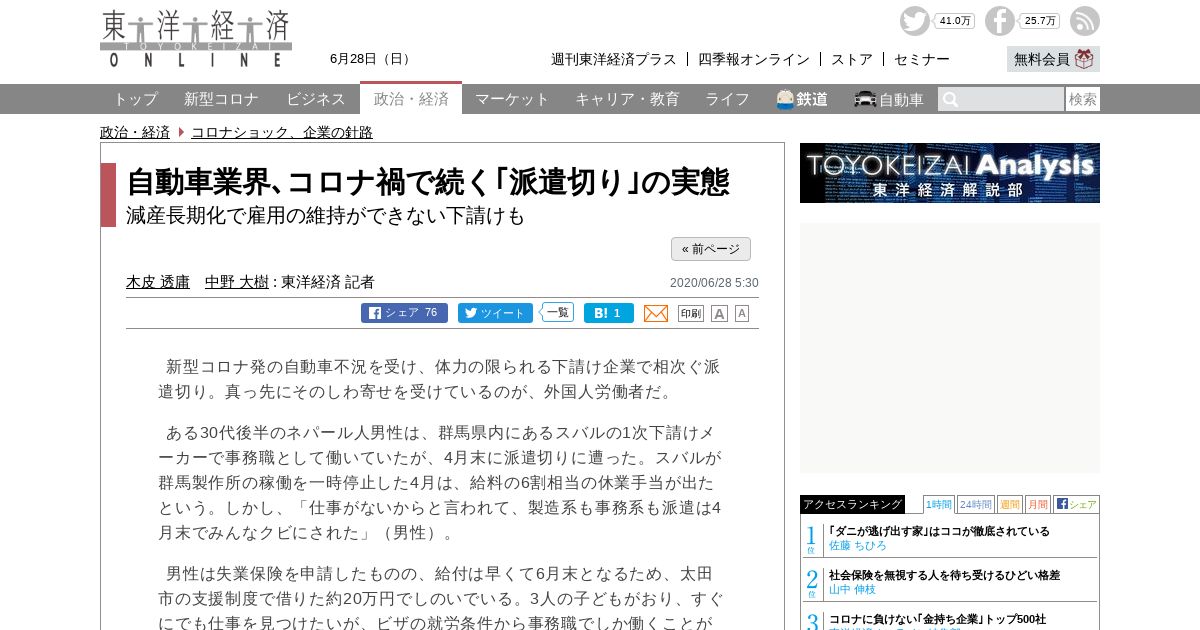
Task: Open author 木皮 透庸 profile
Action: 158,282
